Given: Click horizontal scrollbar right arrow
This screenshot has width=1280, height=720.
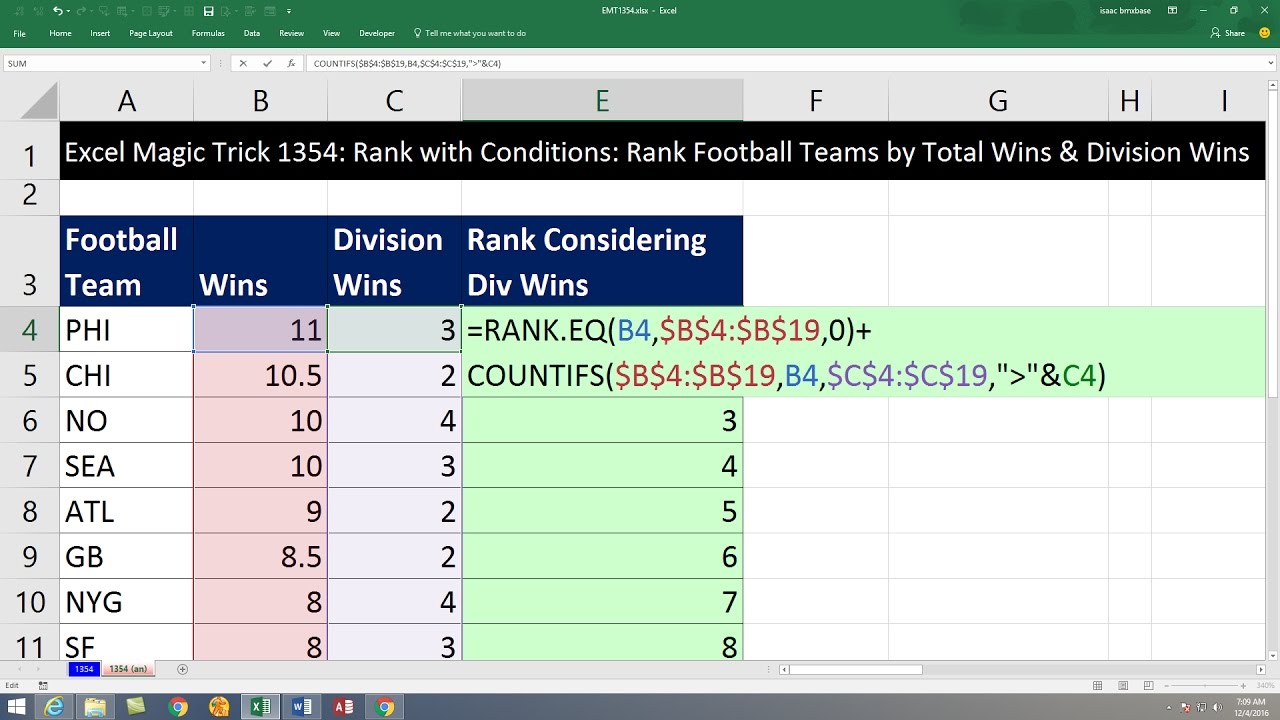Looking at the screenshot, I should pyautogui.click(x=1261, y=669).
